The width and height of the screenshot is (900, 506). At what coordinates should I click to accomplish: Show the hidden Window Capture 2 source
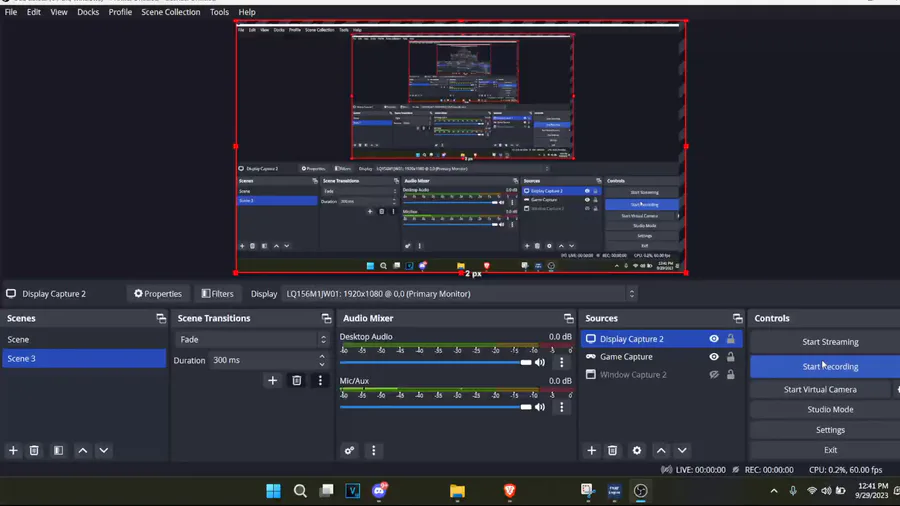[714, 375]
